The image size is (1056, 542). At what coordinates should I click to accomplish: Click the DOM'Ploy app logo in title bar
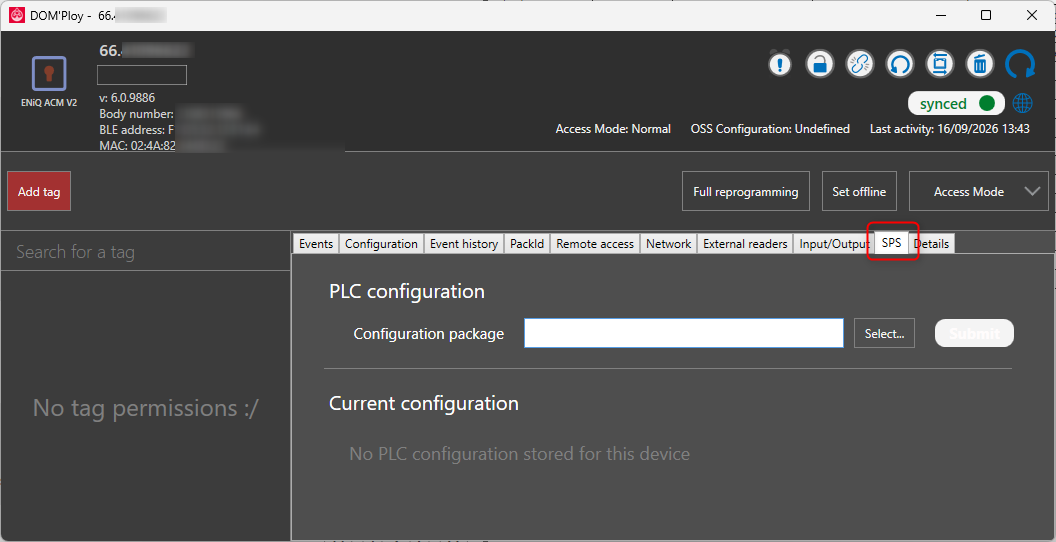(17, 15)
